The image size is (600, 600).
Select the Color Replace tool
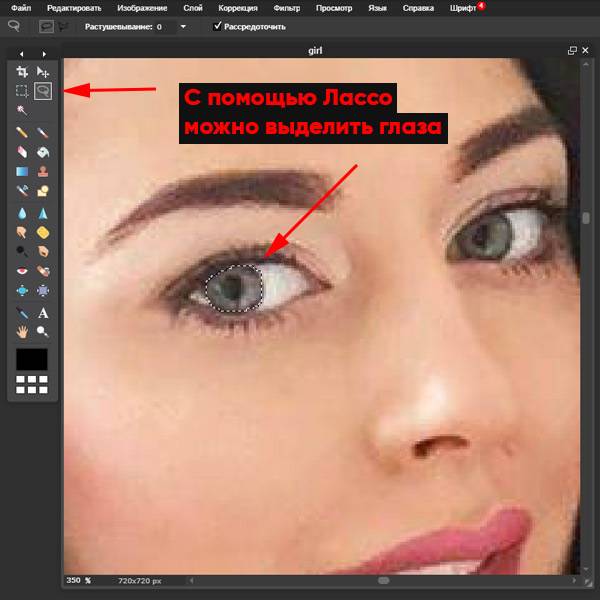pos(22,190)
